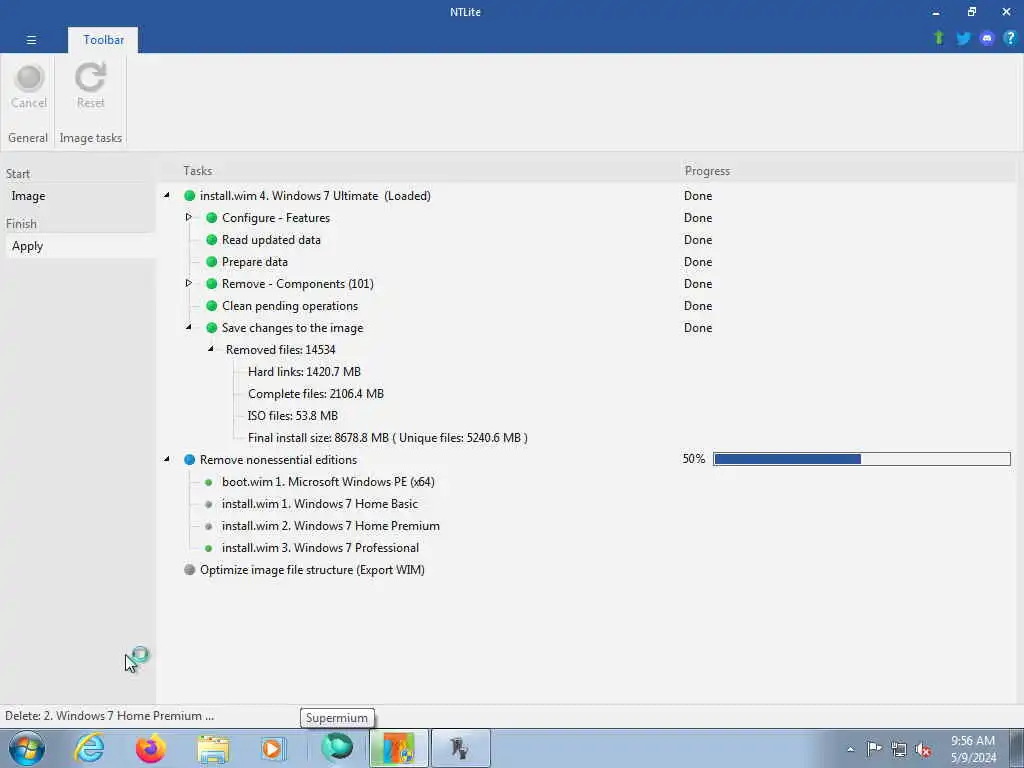This screenshot has width=1024, height=768.
Task: Click green status icon of Configure - Features
Action: [212, 217]
